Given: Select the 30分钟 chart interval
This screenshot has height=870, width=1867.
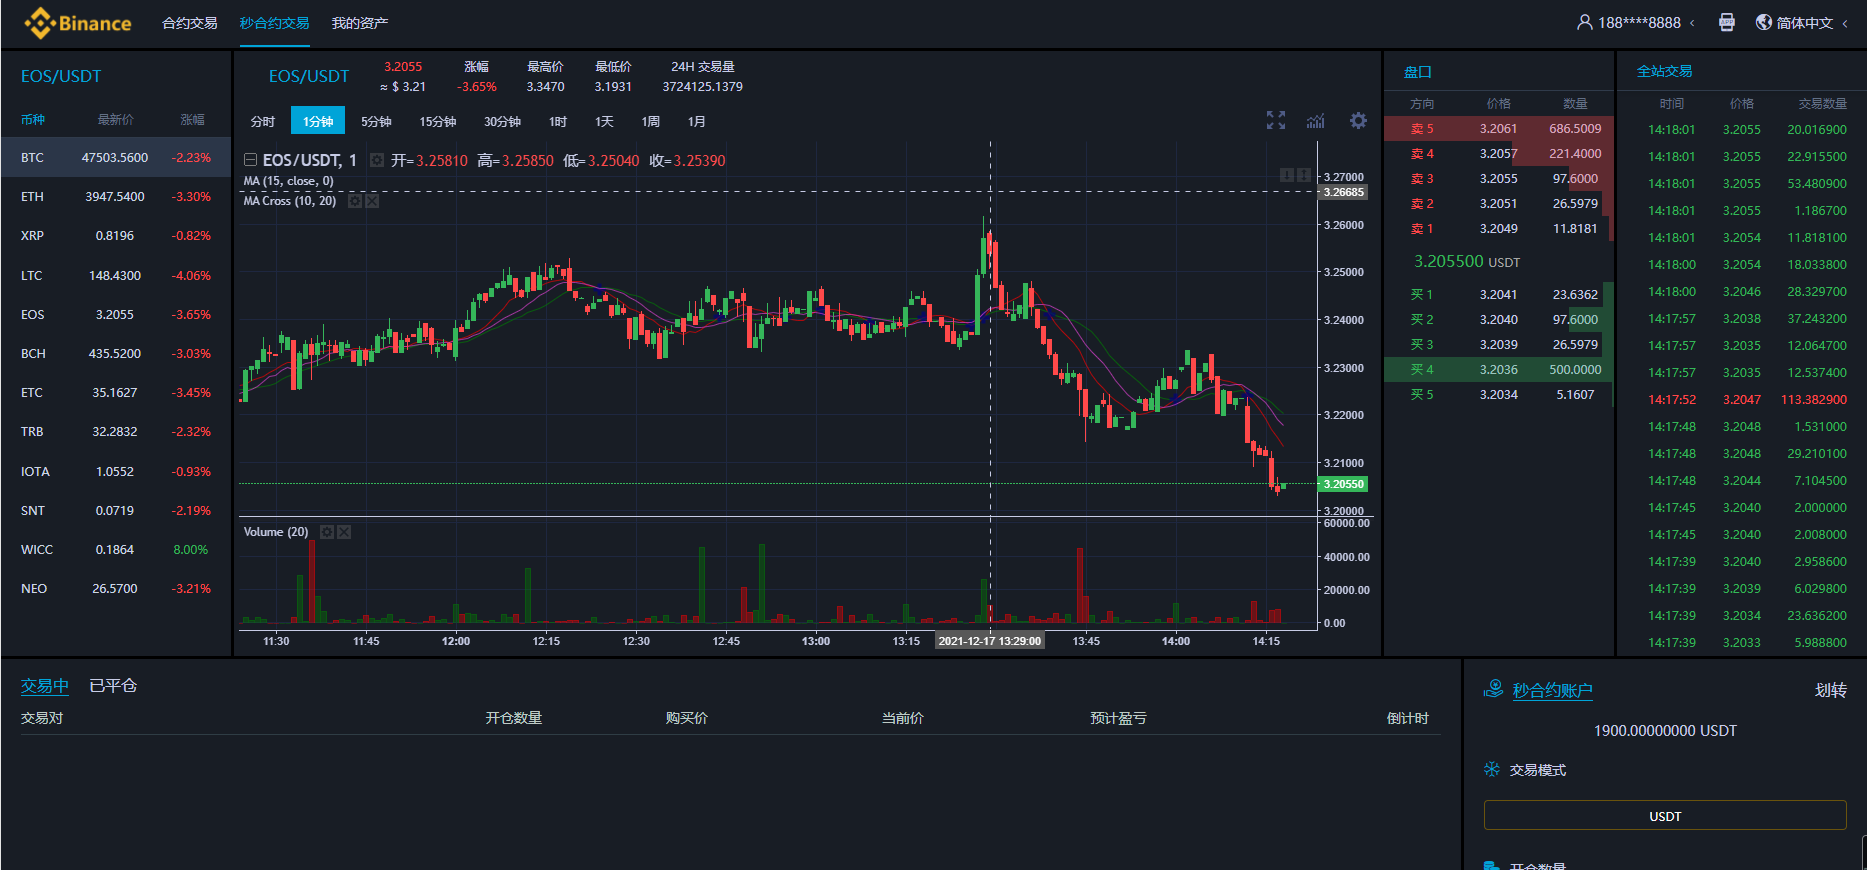Looking at the screenshot, I should (502, 121).
